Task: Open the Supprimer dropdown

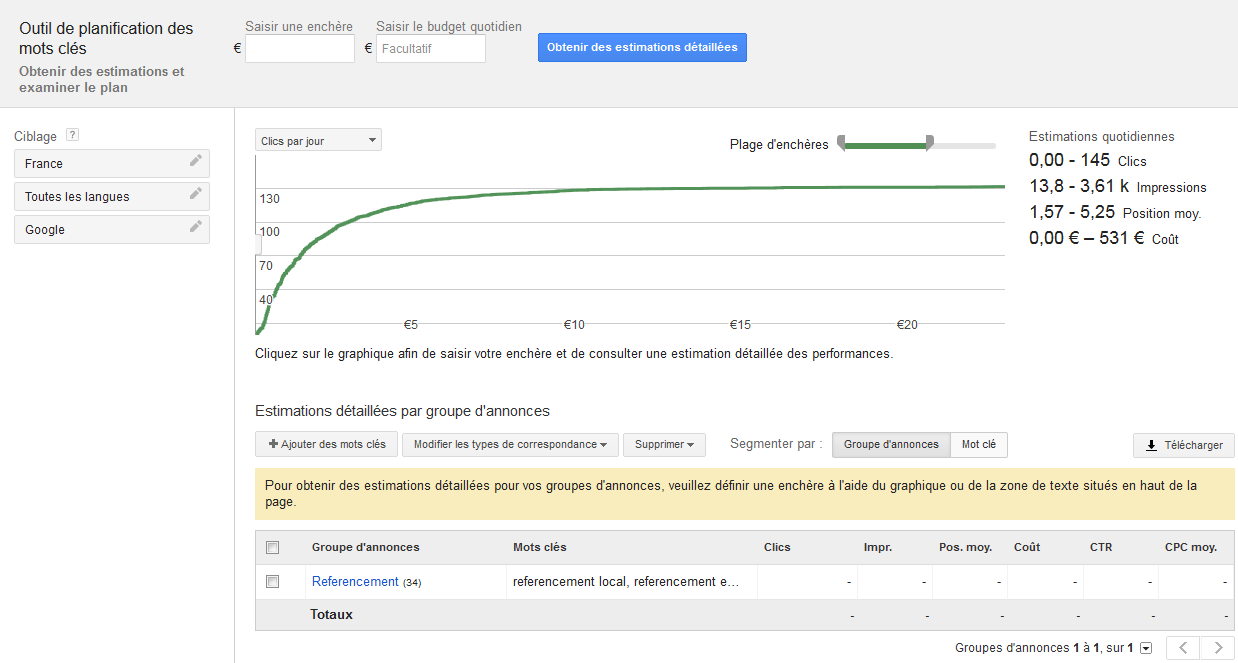Action: [664, 445]
